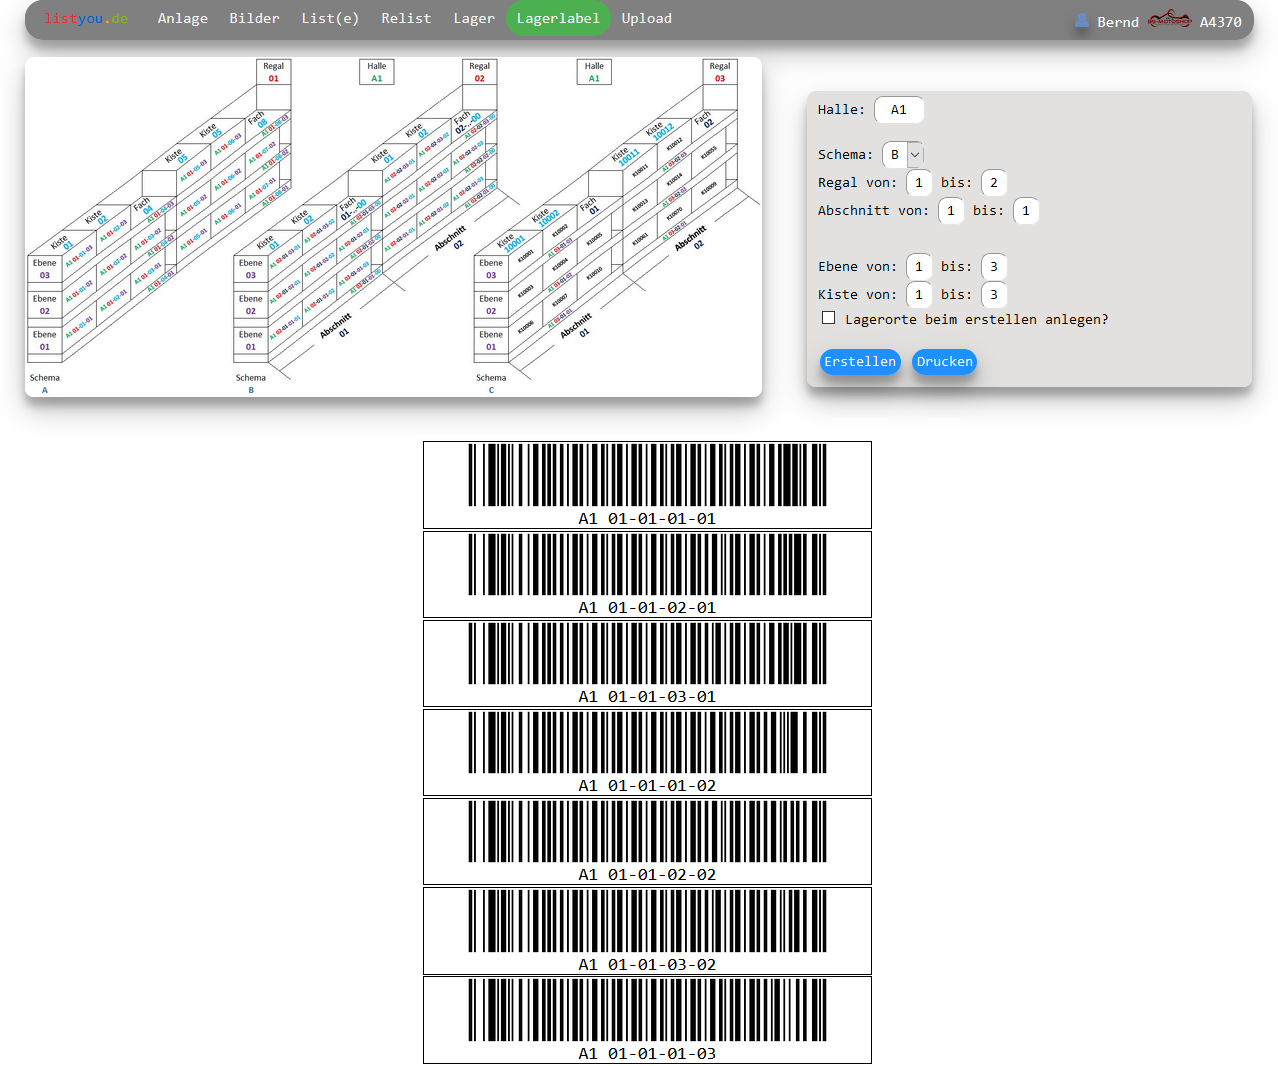
Task: Open the Bernd user name link
Action: pyautogui.click(x=1118, y=22)
